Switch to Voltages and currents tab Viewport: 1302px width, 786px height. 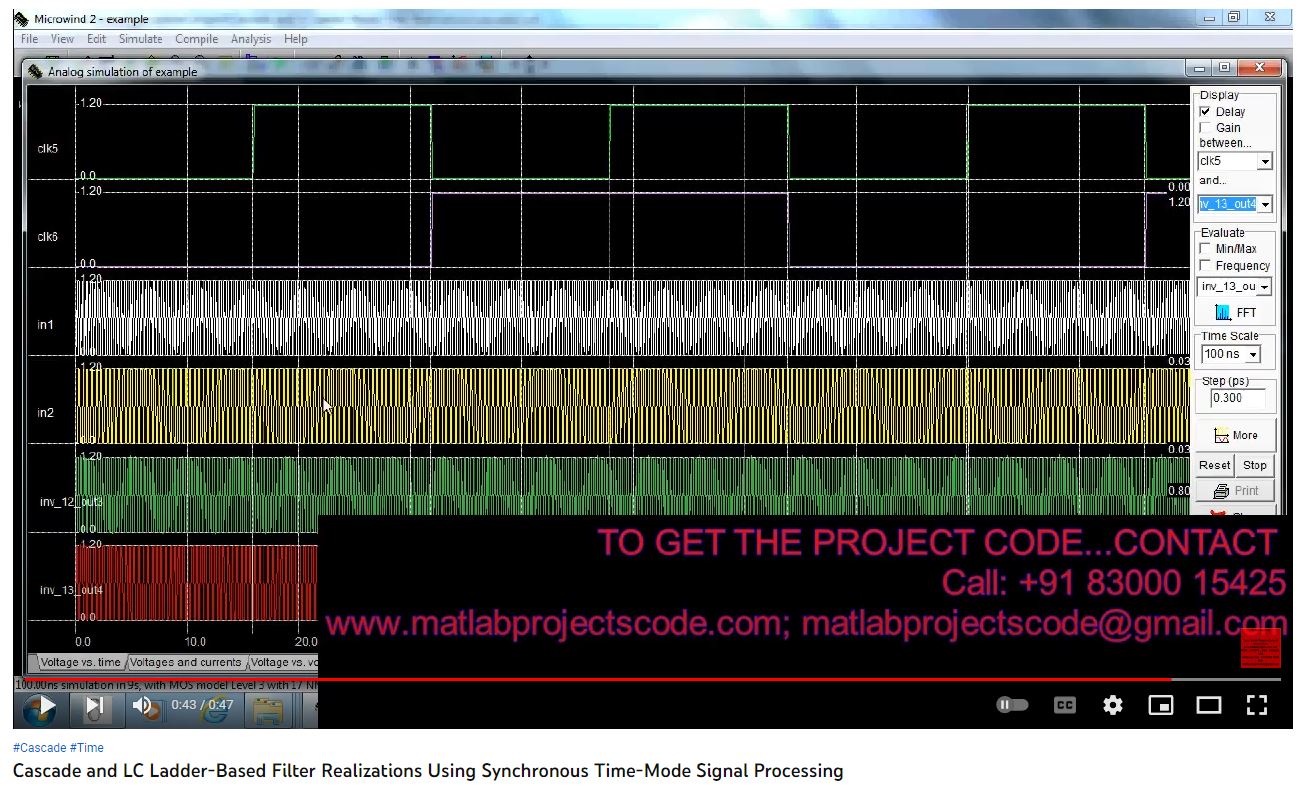click(186, 662)
